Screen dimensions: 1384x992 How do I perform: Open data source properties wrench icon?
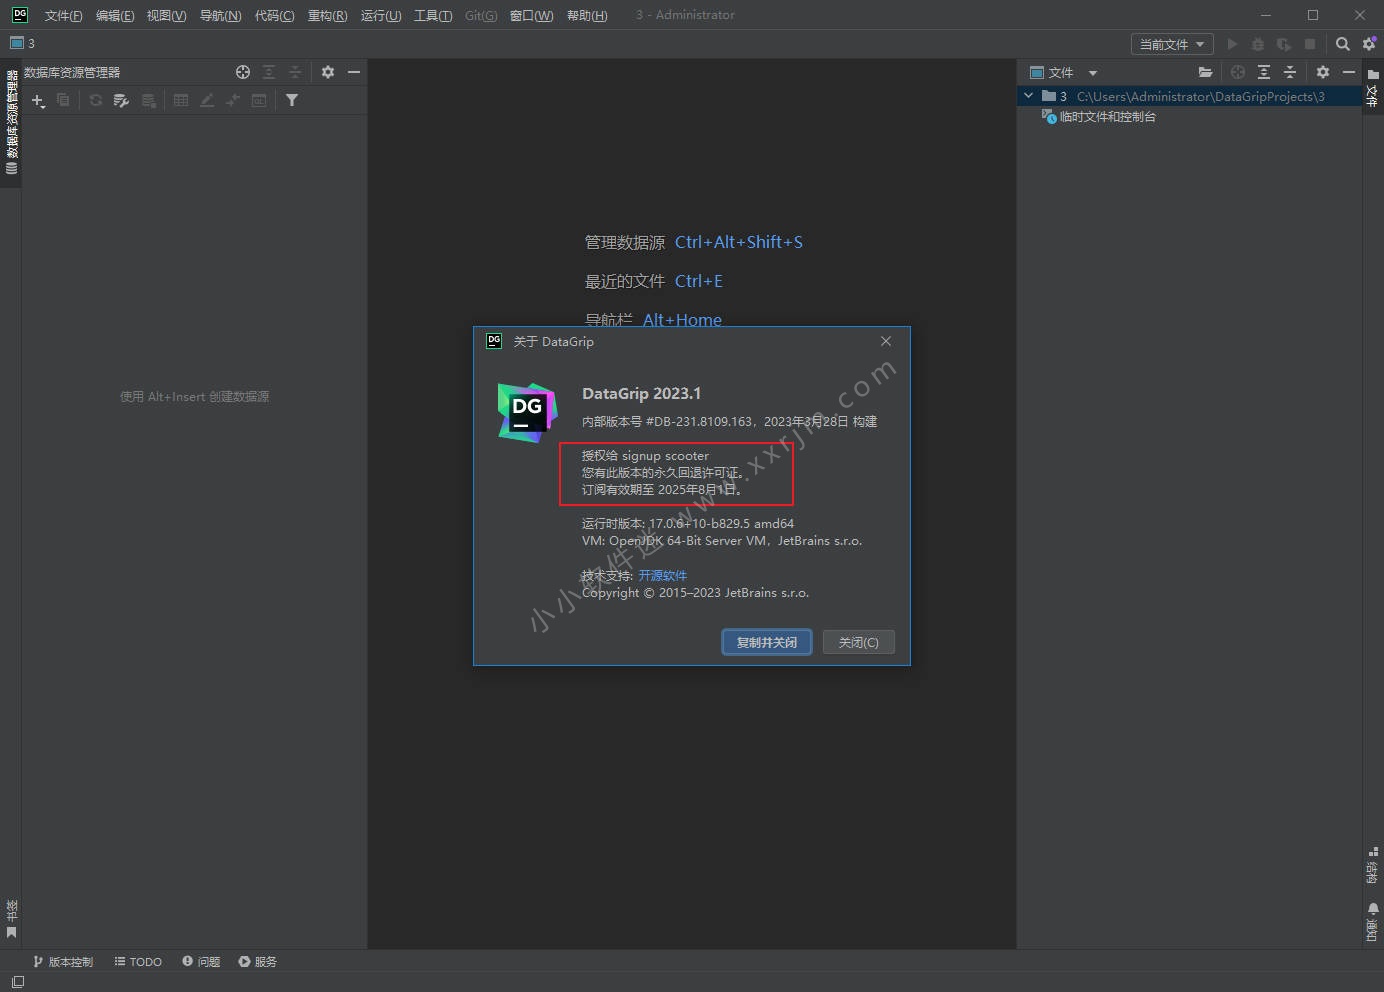point(122,100)
